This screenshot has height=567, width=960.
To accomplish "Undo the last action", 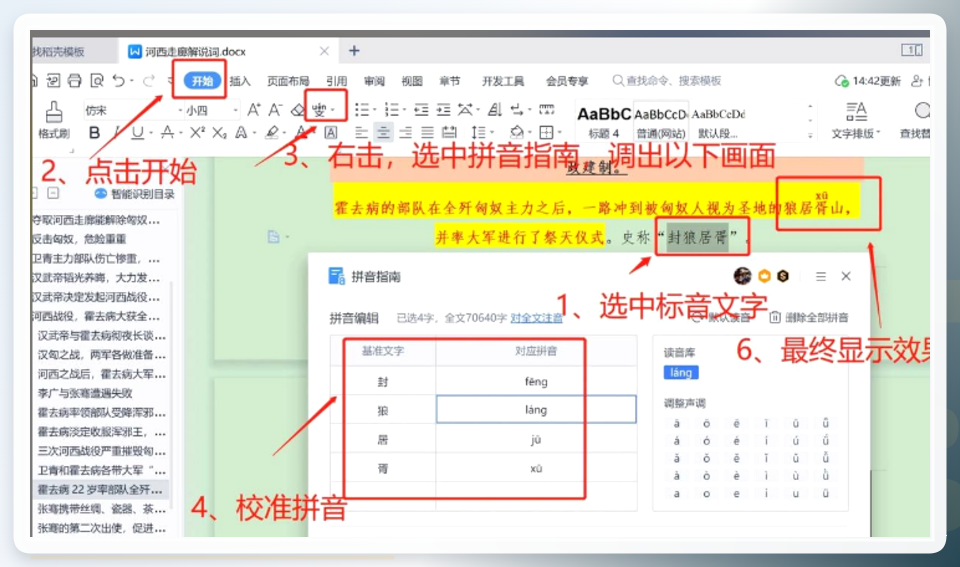I will 119,80.
